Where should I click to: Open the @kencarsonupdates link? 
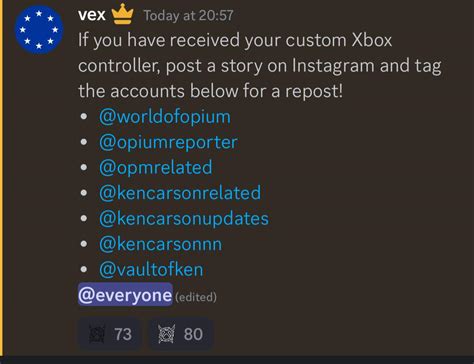[184, 219]
